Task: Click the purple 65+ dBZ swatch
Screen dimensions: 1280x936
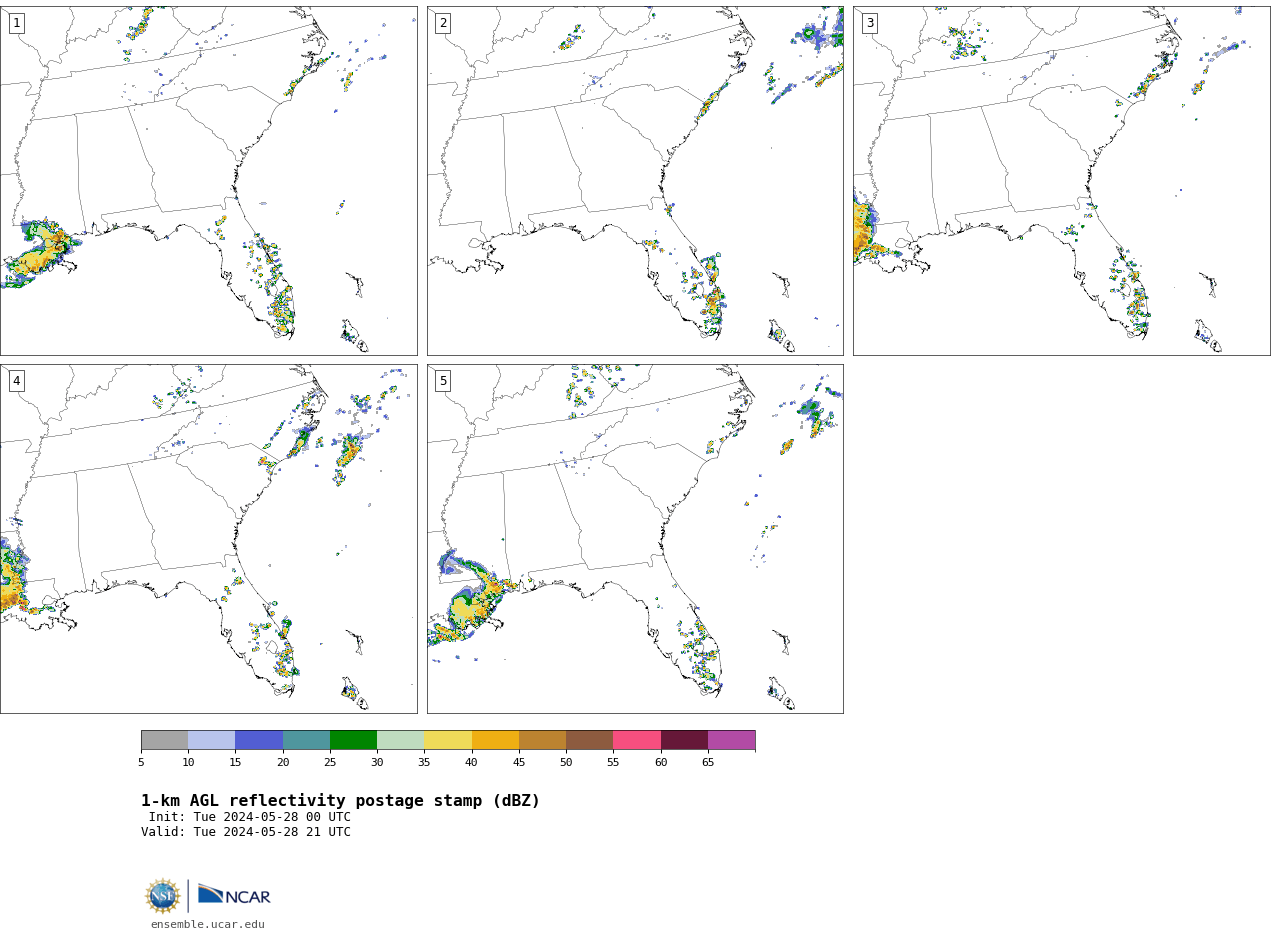Action: tap(731, 740)
